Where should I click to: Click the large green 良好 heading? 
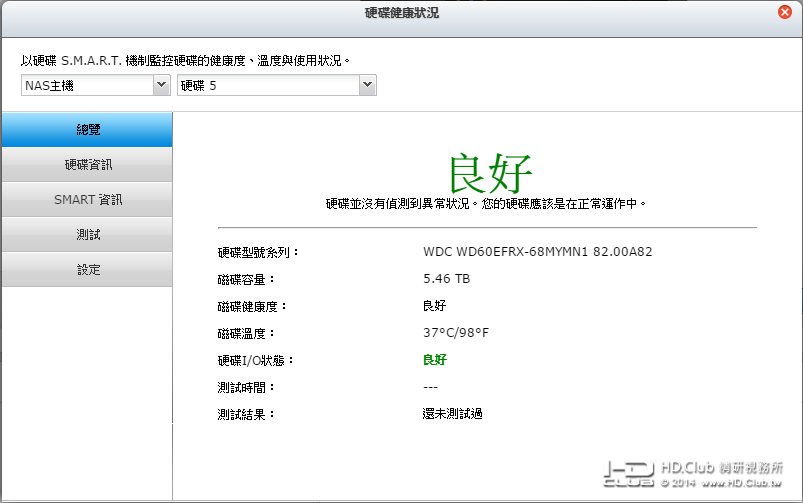coord(491,173)
